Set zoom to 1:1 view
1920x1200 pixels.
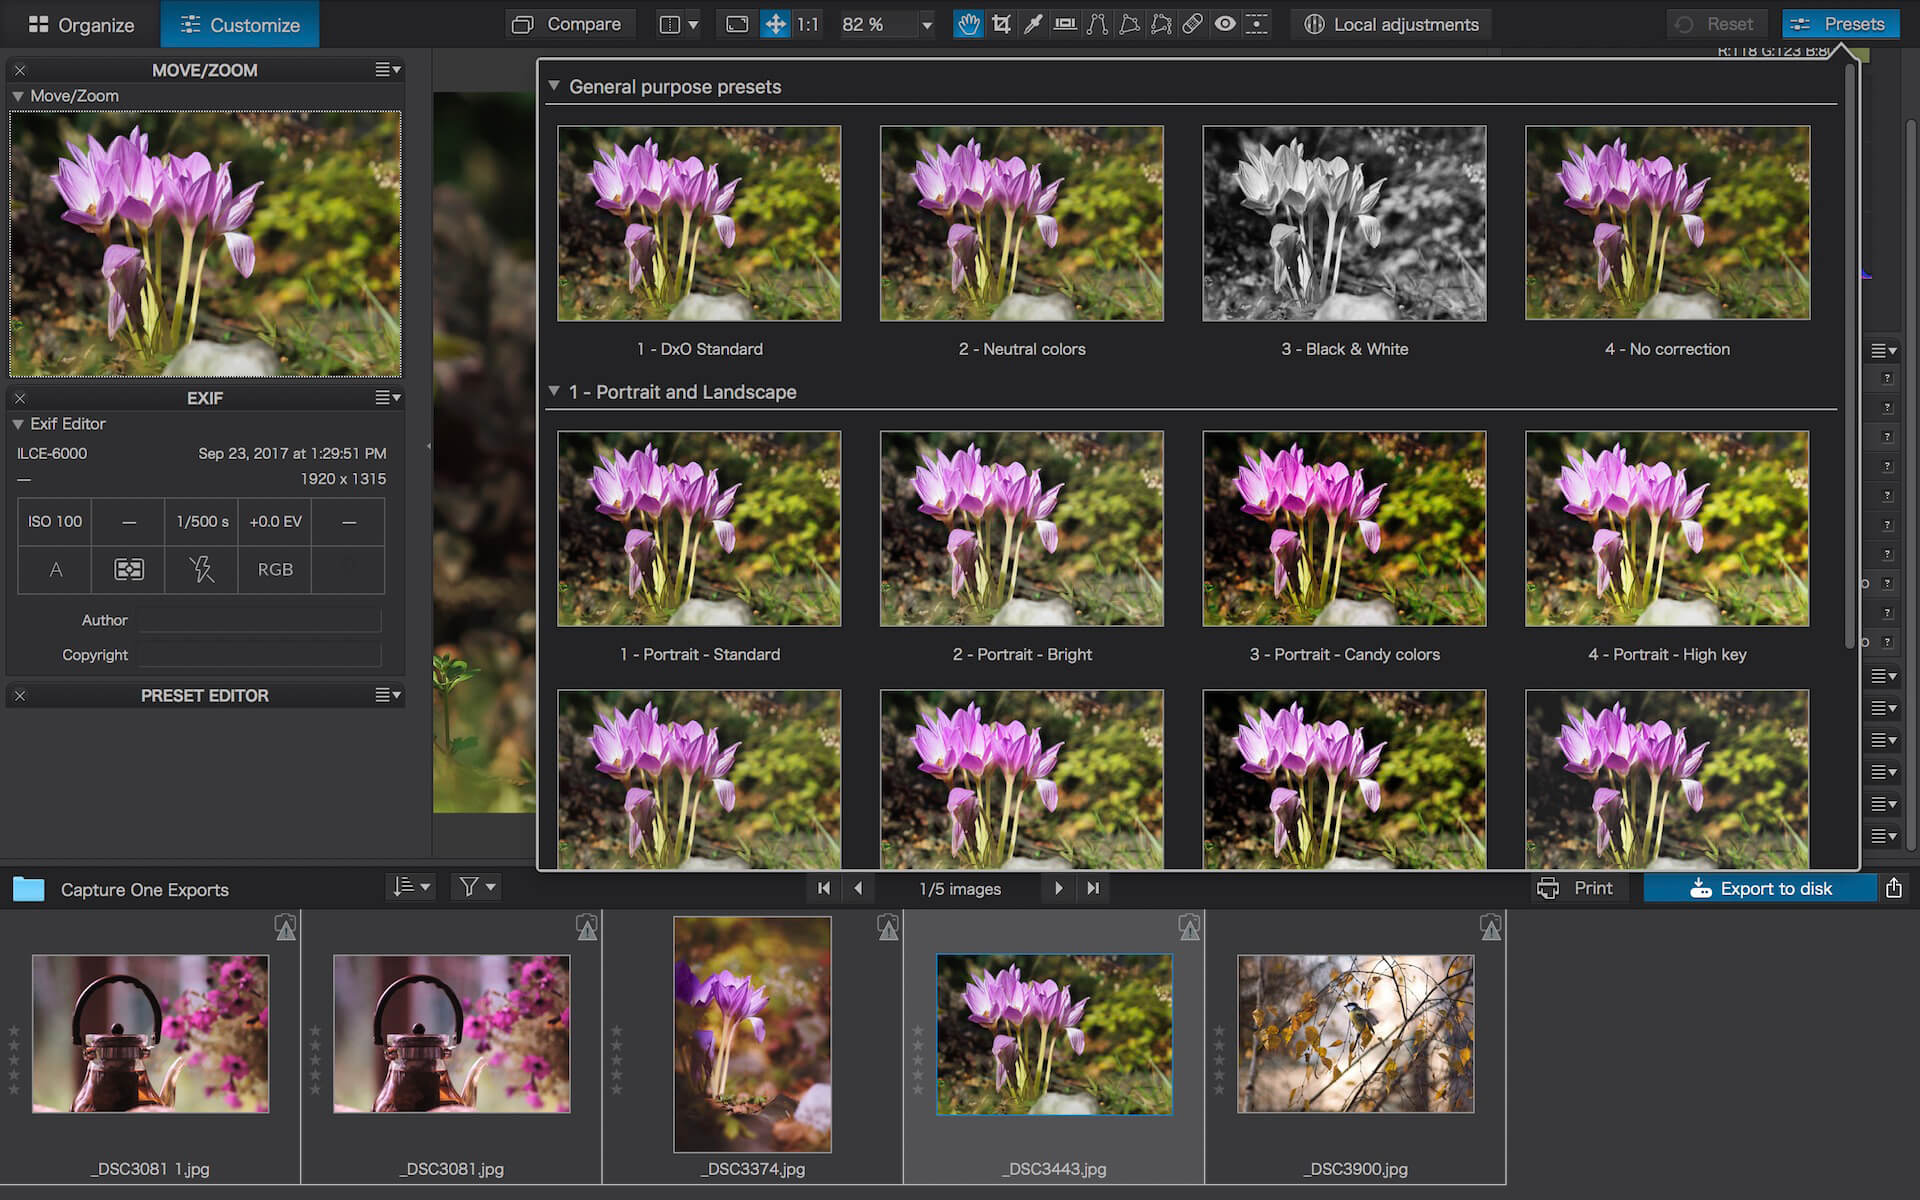click(806, 23)
